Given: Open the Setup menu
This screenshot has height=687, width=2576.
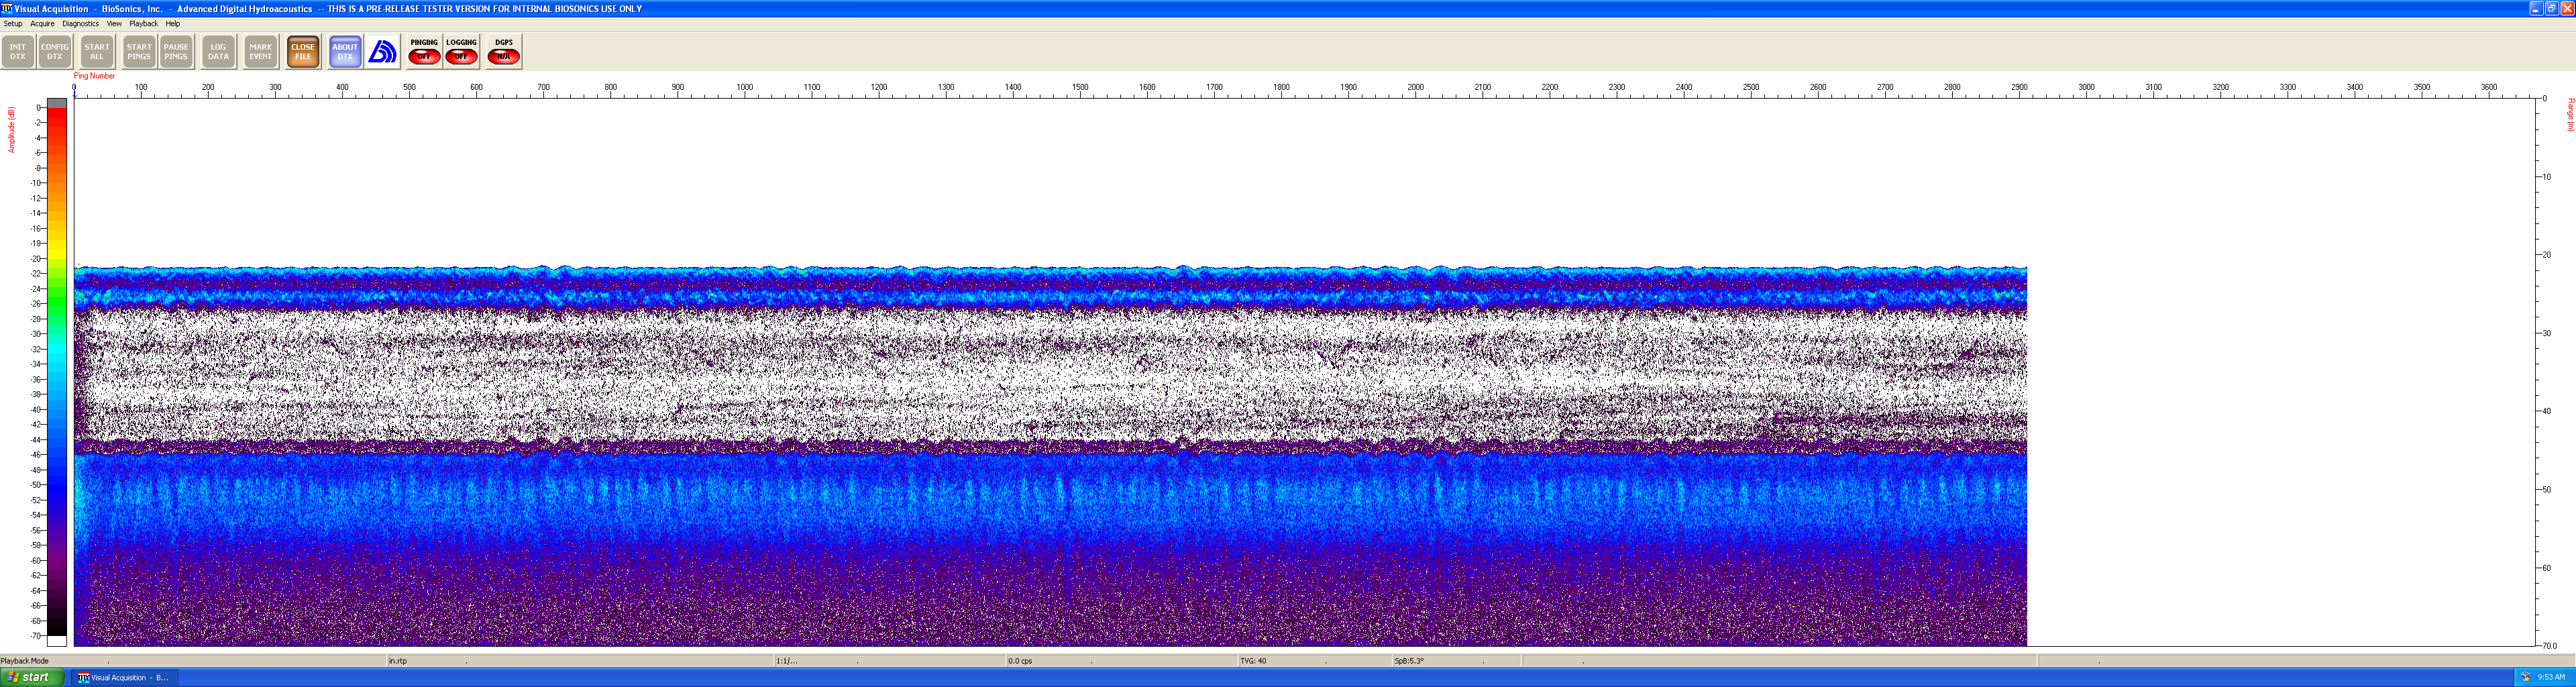Looking at the screenshot, I should pyautogui.click(x=13, y=24).
